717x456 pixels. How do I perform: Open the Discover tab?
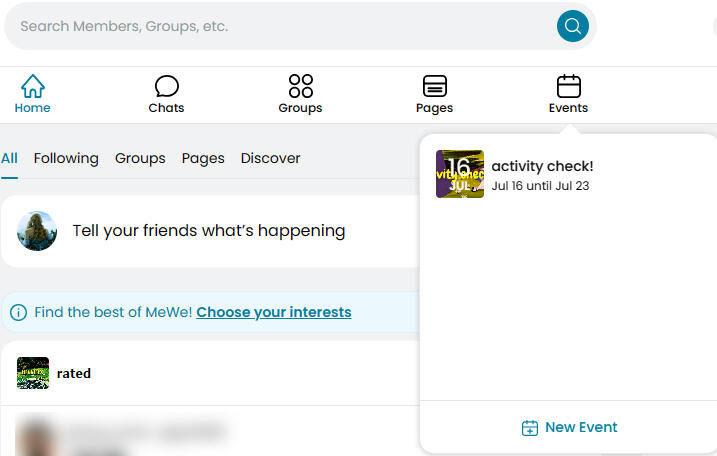coord(270,158)
